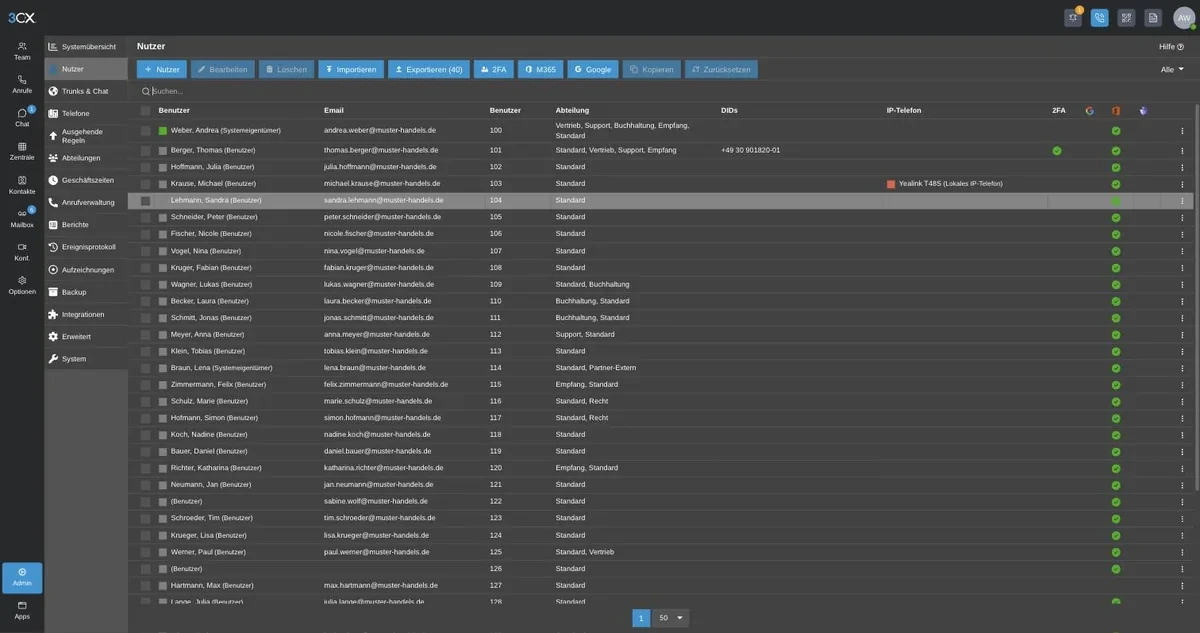The image size is (1200, 633).
Task: Tick checkbox for Krause, Michael row
Action: point(146,184)
